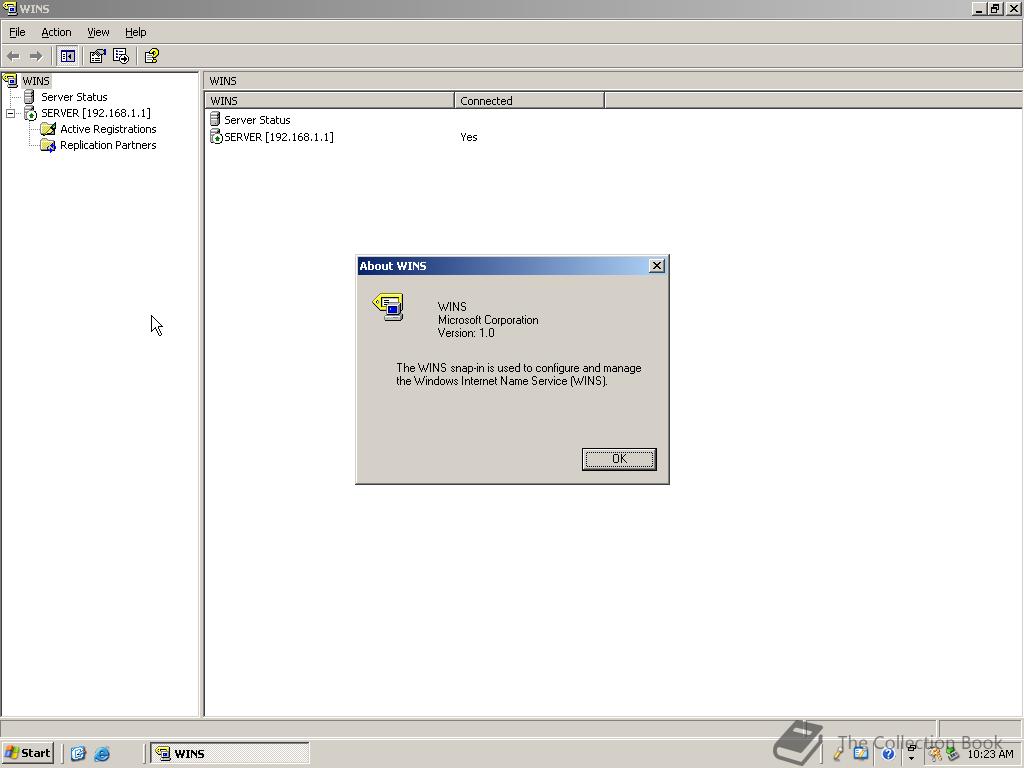Select Server Status in the tree
Viewport: 1024px width, 768px height.
point(74,97)
